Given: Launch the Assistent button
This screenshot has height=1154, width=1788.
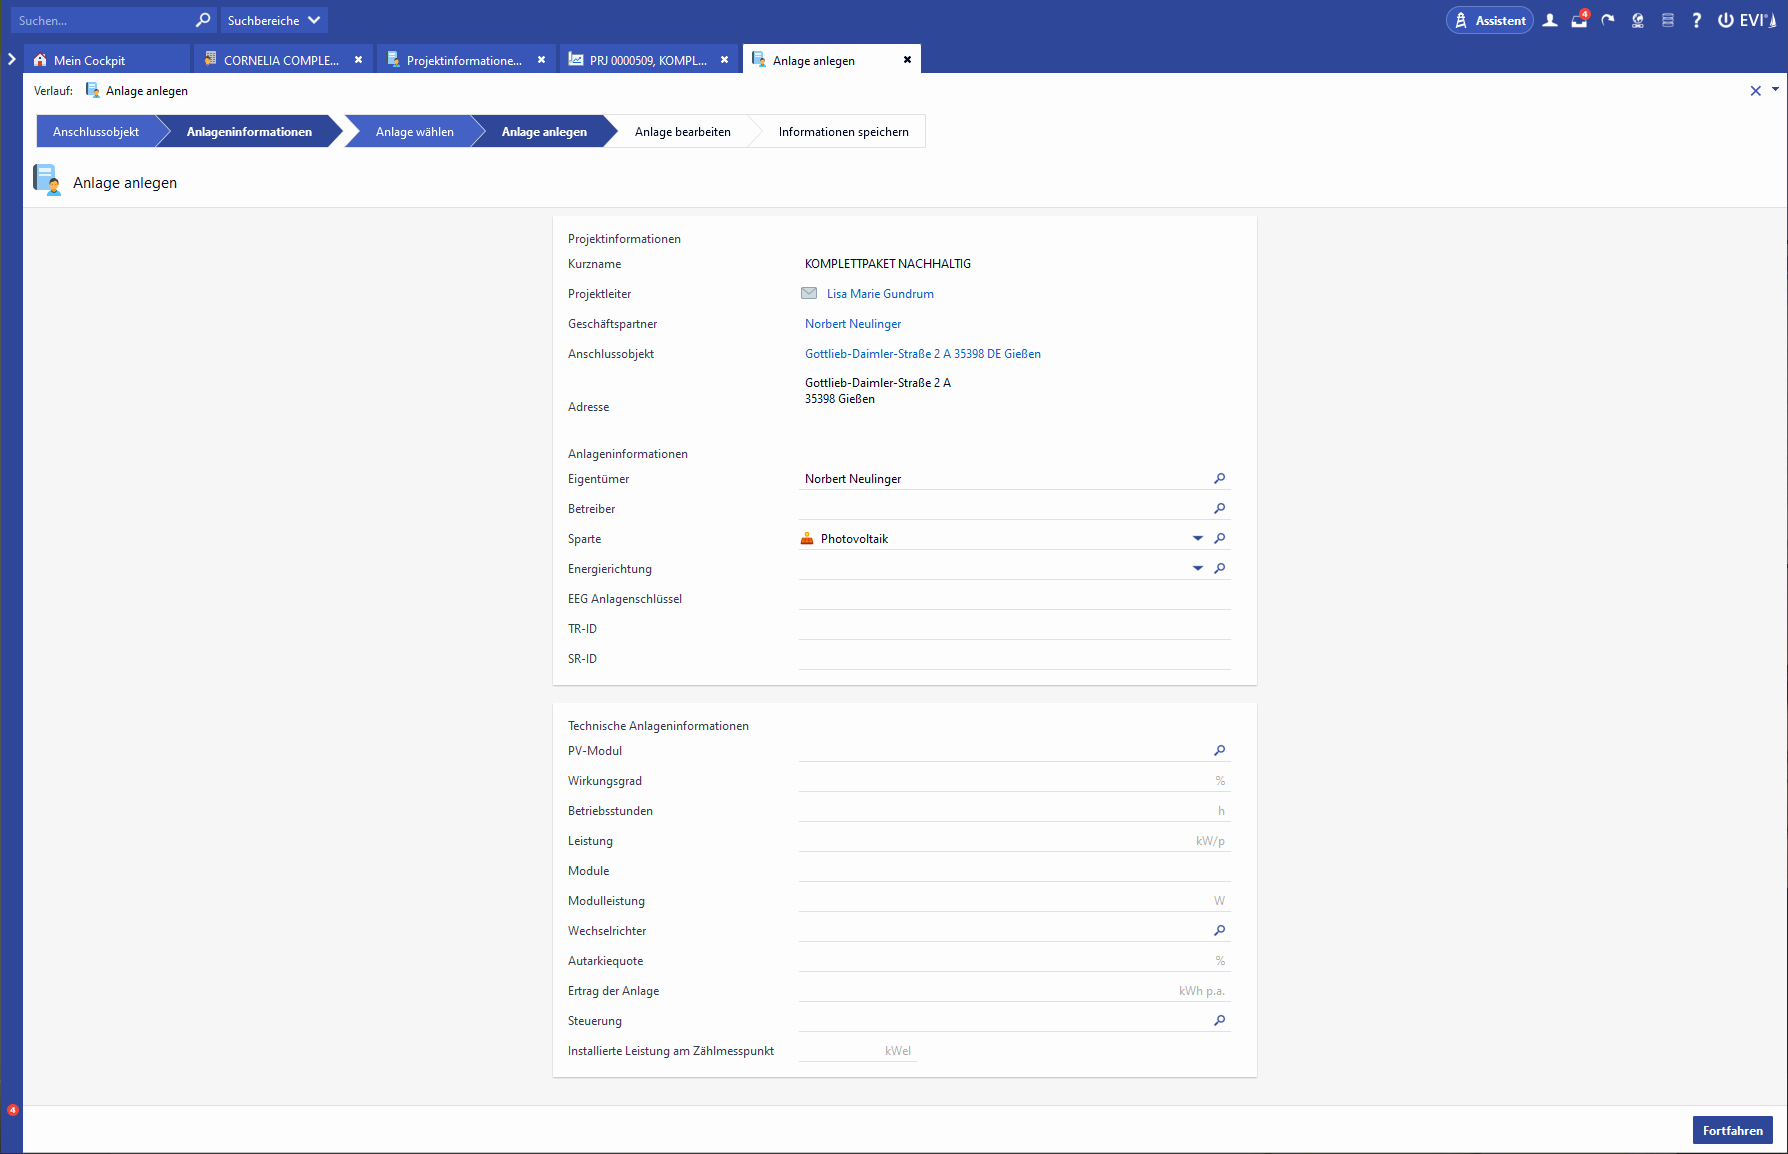Looking at the screenshot, I should click(x=1489, y=20).
